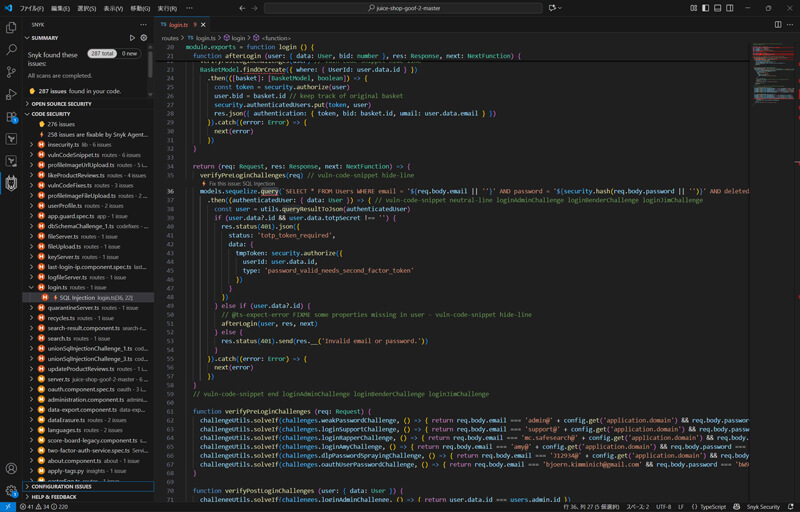This screenshot has width=800, height=512.
Task: Open the Extensions view
Action: coord(11,116)
